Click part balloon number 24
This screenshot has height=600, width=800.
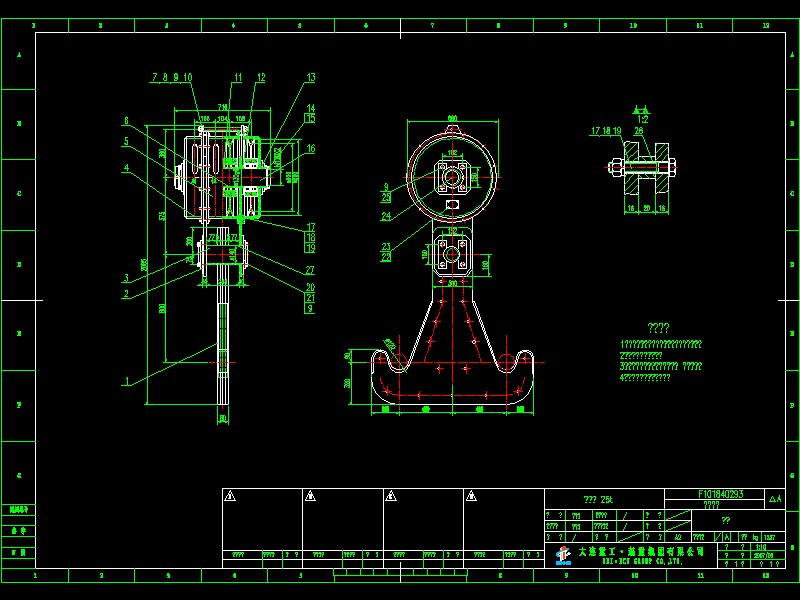point(386,216)
